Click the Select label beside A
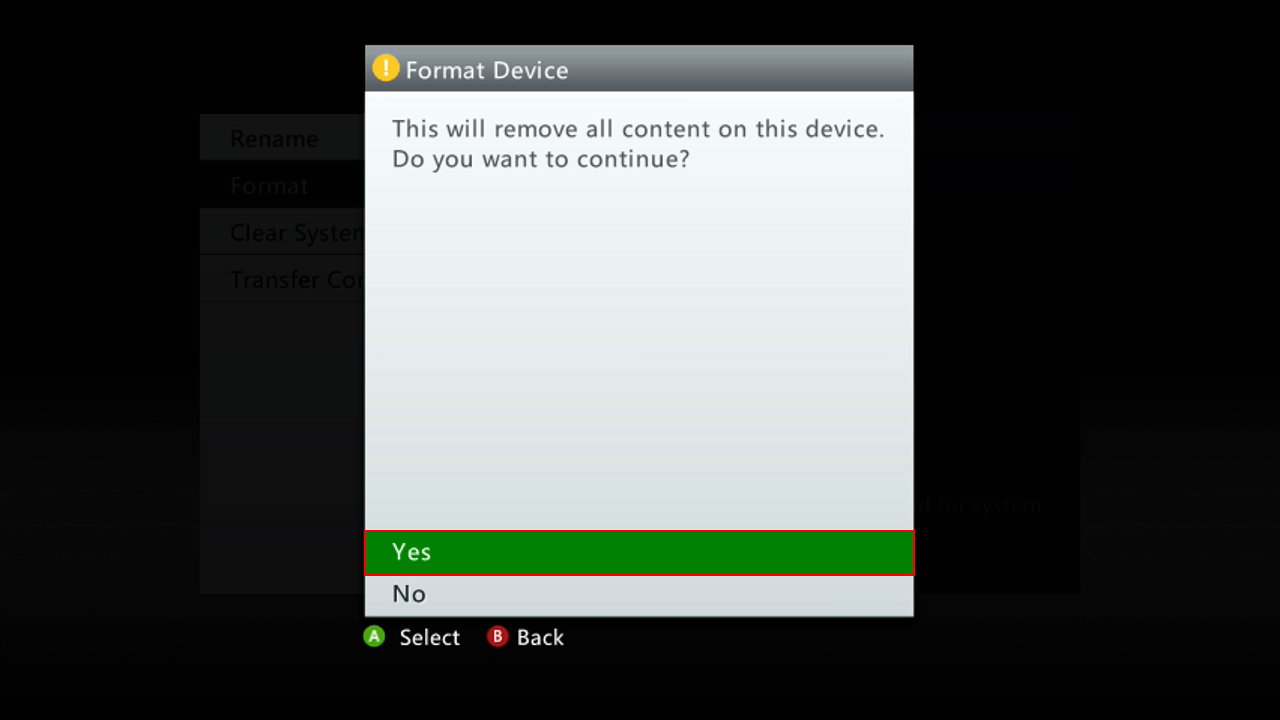The width and height of the screenshot is (1280, 720). tap(429, 638)
